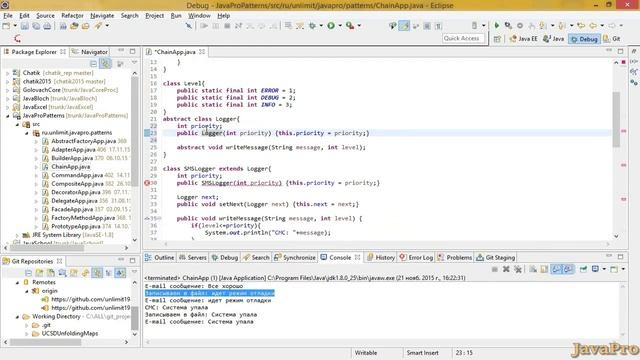Switch to the Error Log tab
The height and width of the screenshot is (360, 640).
tap(416, 258)
